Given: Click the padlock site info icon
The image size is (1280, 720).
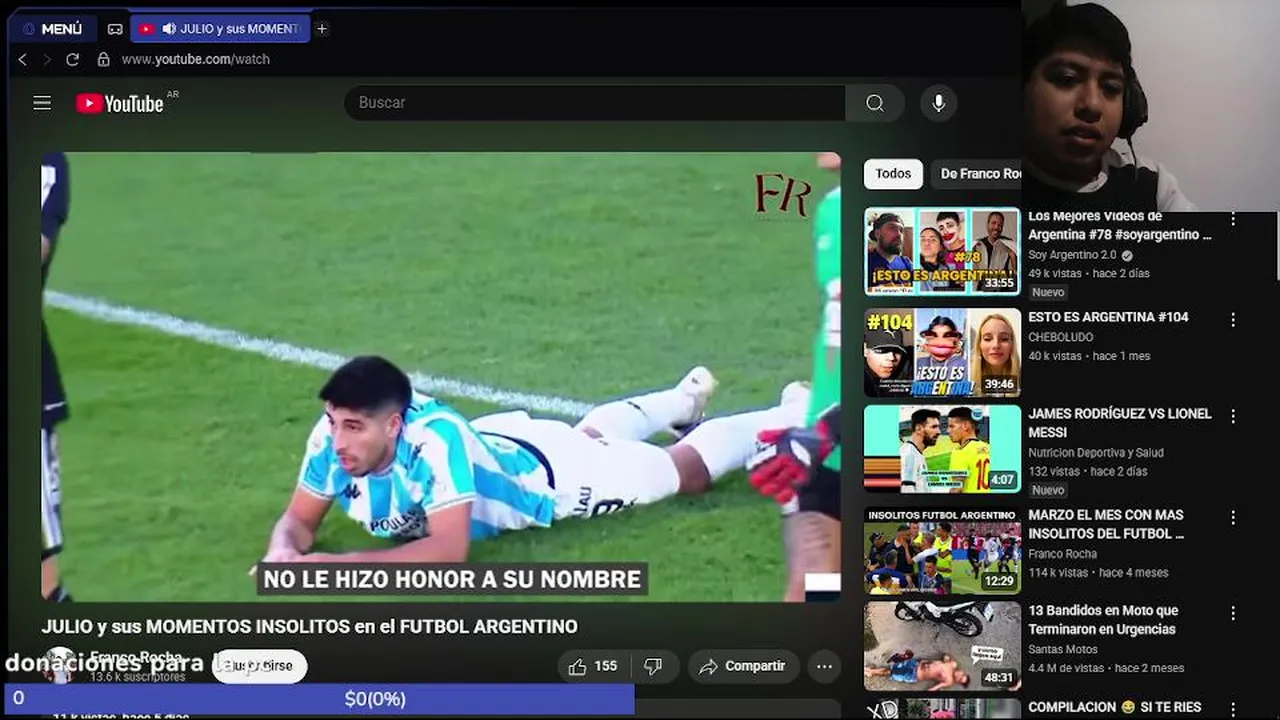Looking at the screenshot, I should (103, 60).
